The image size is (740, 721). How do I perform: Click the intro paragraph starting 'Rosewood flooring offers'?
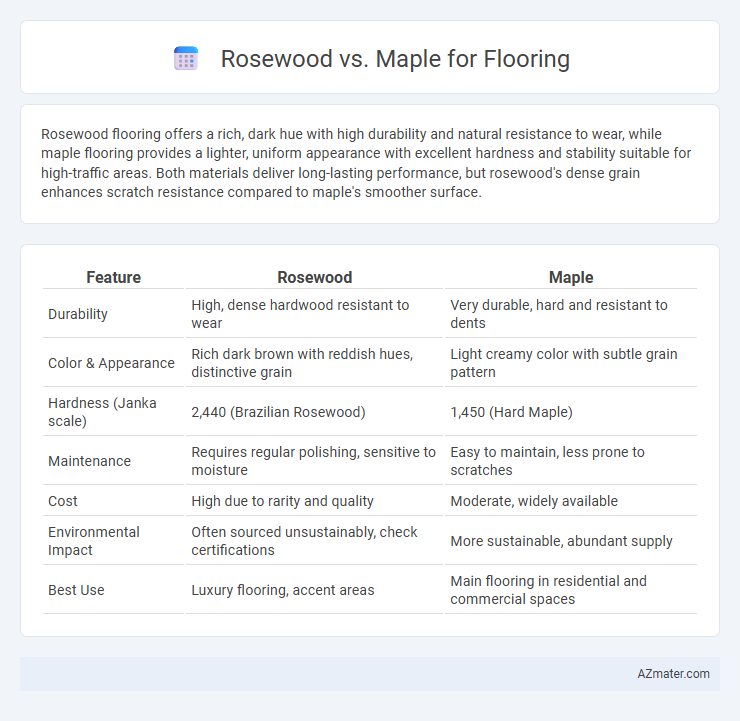(366, 163)
